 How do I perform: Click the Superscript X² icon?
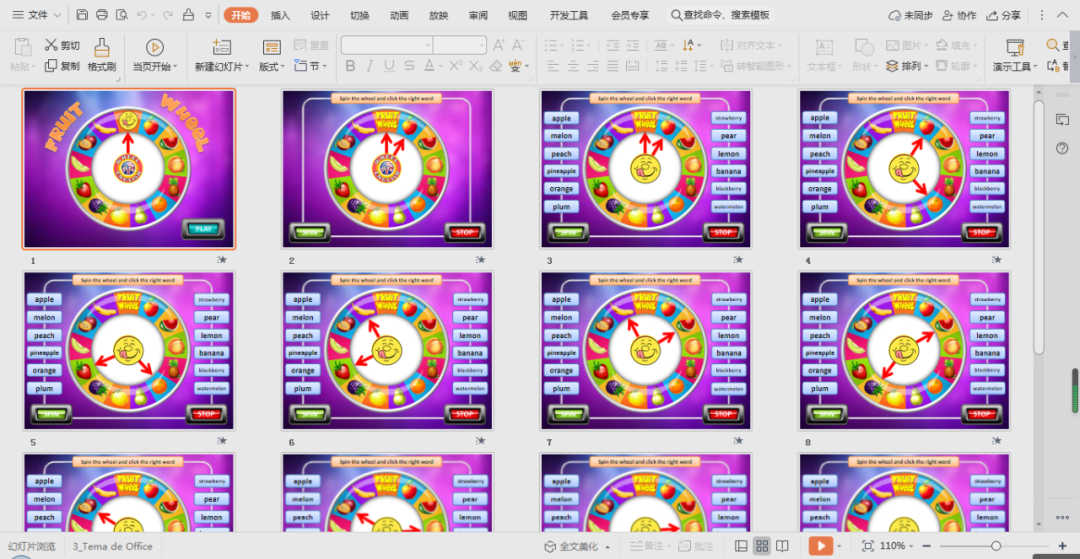click(455, 66)
